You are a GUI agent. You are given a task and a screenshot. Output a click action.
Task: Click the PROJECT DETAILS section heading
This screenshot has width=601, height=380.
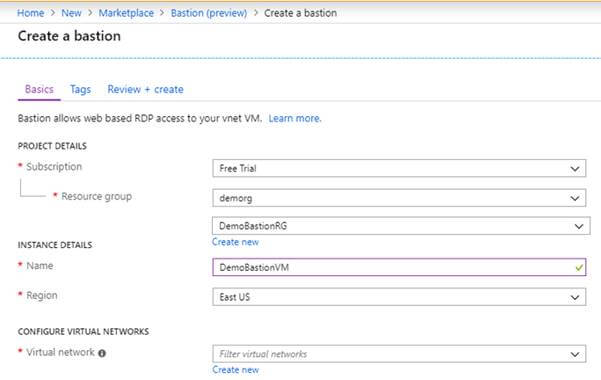click(52, 146)
